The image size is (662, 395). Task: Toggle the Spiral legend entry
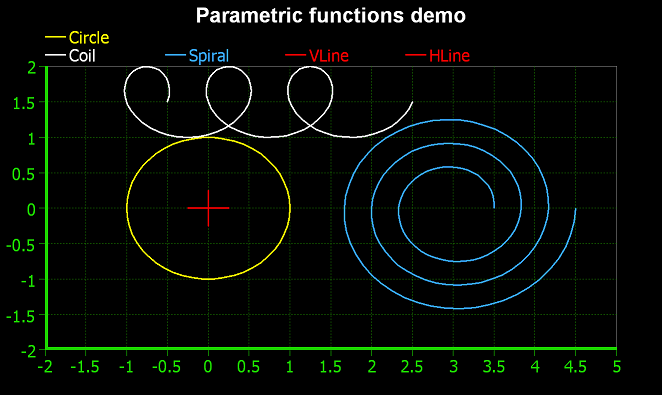pos(197,56)
